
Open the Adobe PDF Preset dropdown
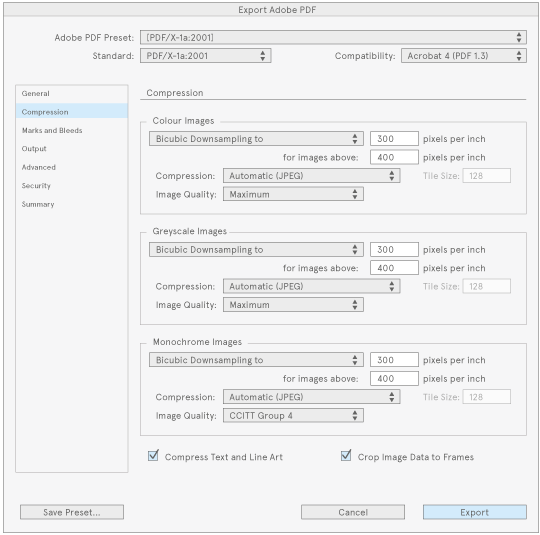[333, 37]
